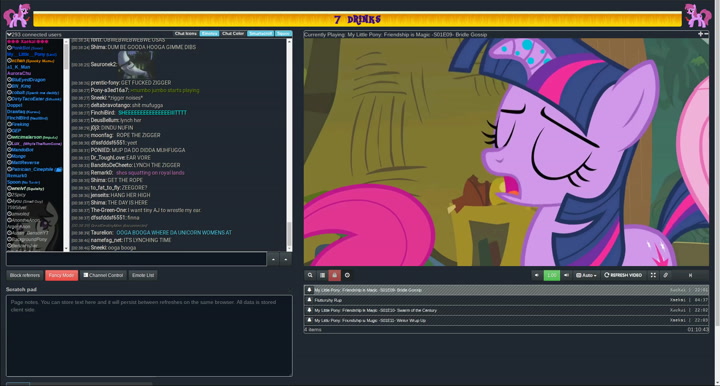Click the red playlist lock icon

tap(334, 275)
